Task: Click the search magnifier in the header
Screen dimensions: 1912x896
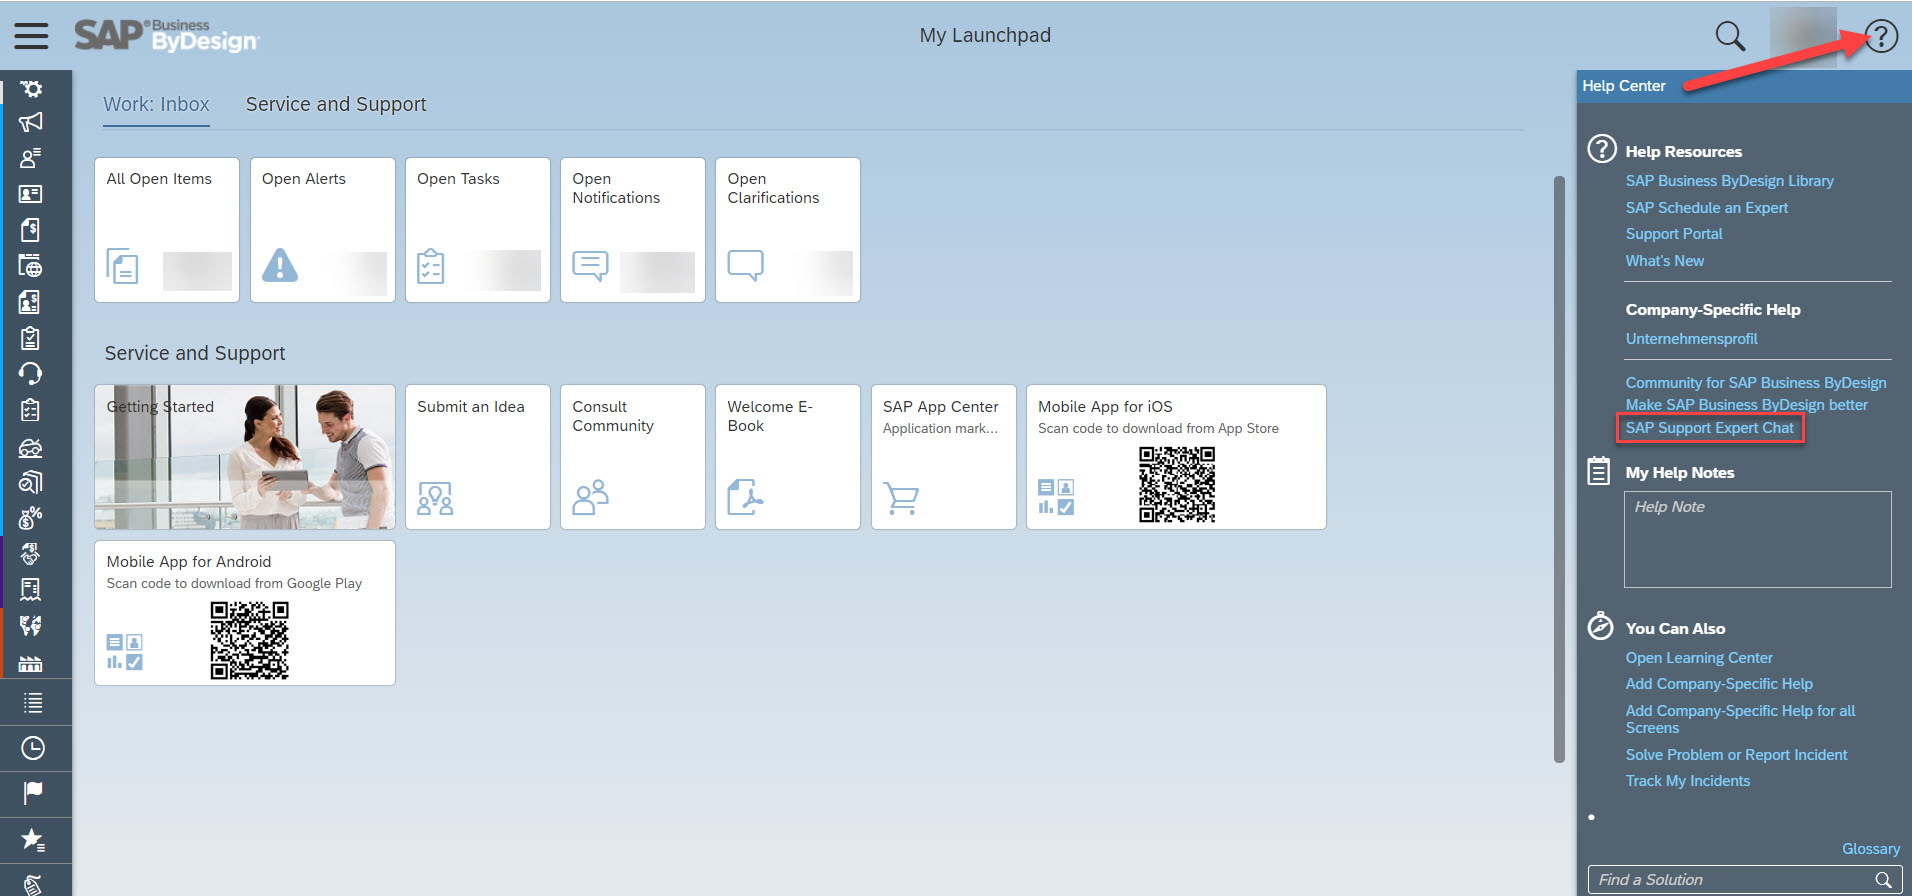Action: [x=1730, y=36]
